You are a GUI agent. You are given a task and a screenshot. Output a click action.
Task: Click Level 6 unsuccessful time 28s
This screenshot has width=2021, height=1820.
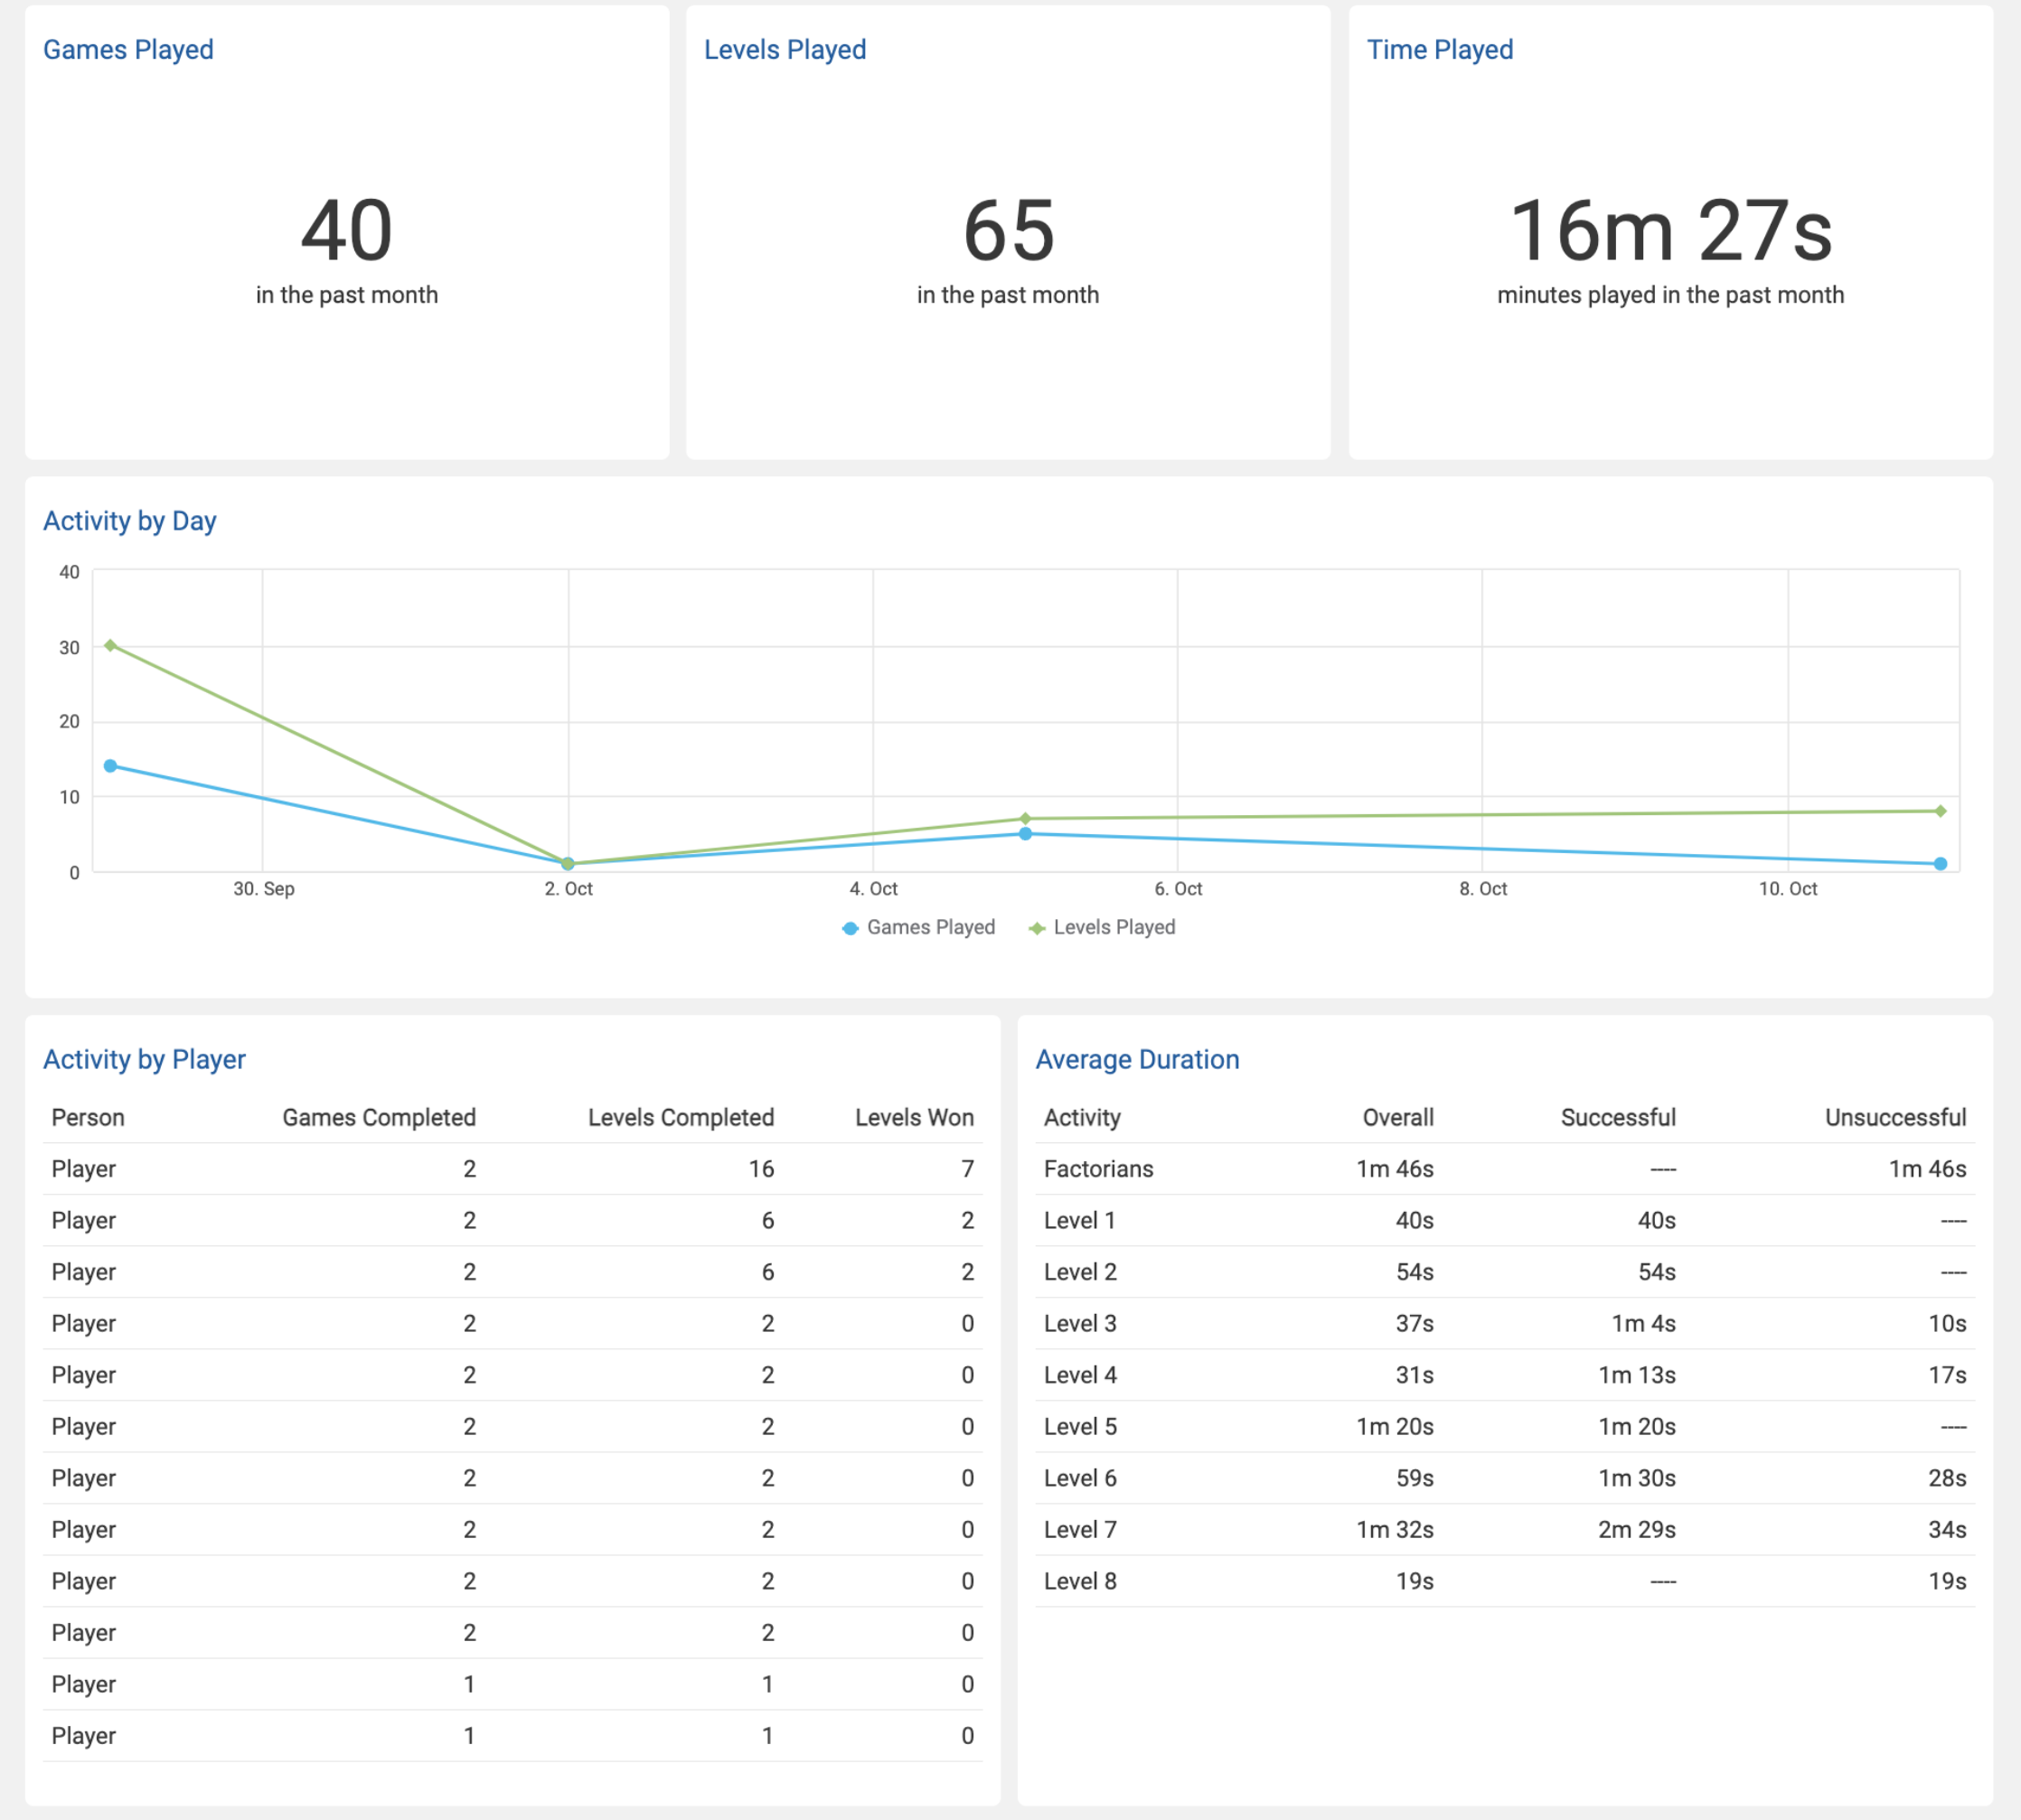click(1947, 1478)
